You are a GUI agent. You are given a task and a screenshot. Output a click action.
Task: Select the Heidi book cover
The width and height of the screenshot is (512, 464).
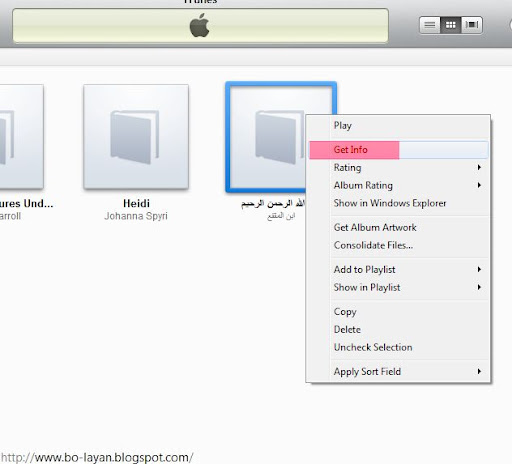136,137
